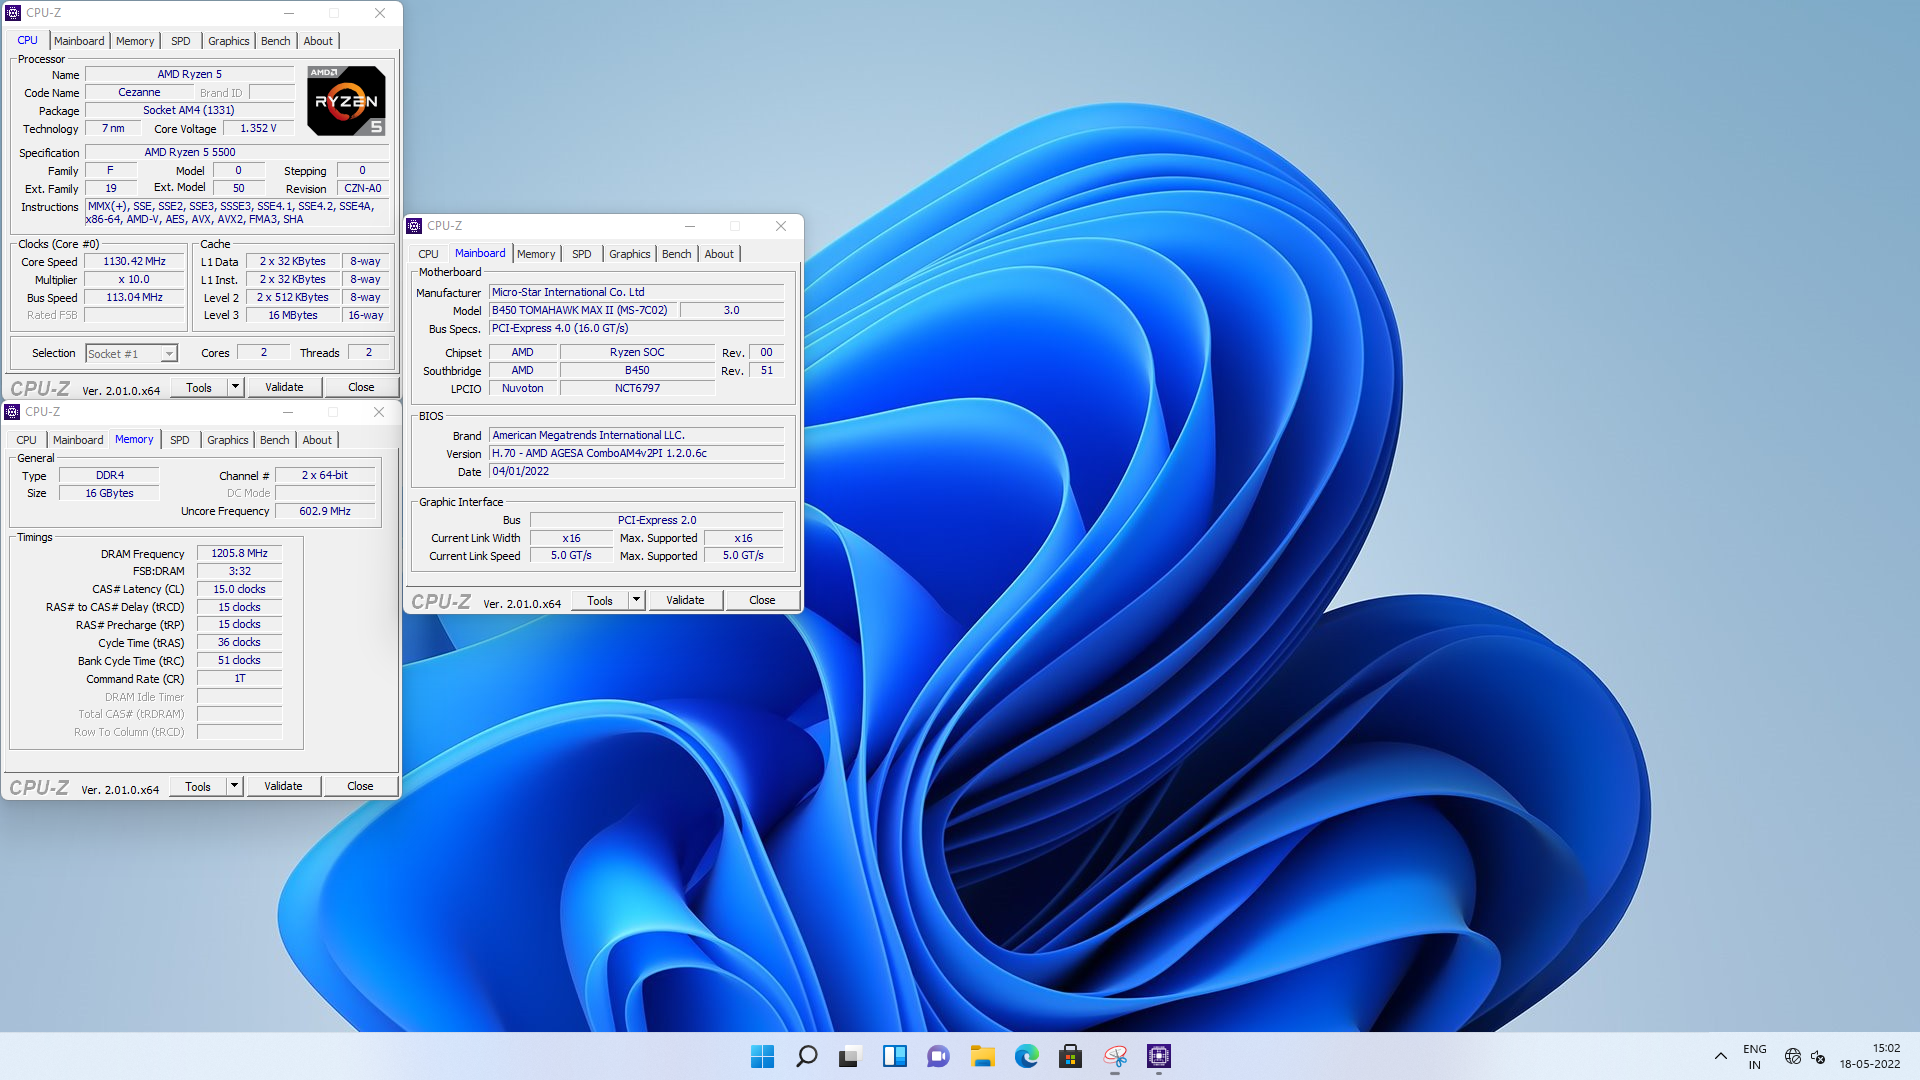
Task: Open network status tray icon
Action: [1792, 1056]
